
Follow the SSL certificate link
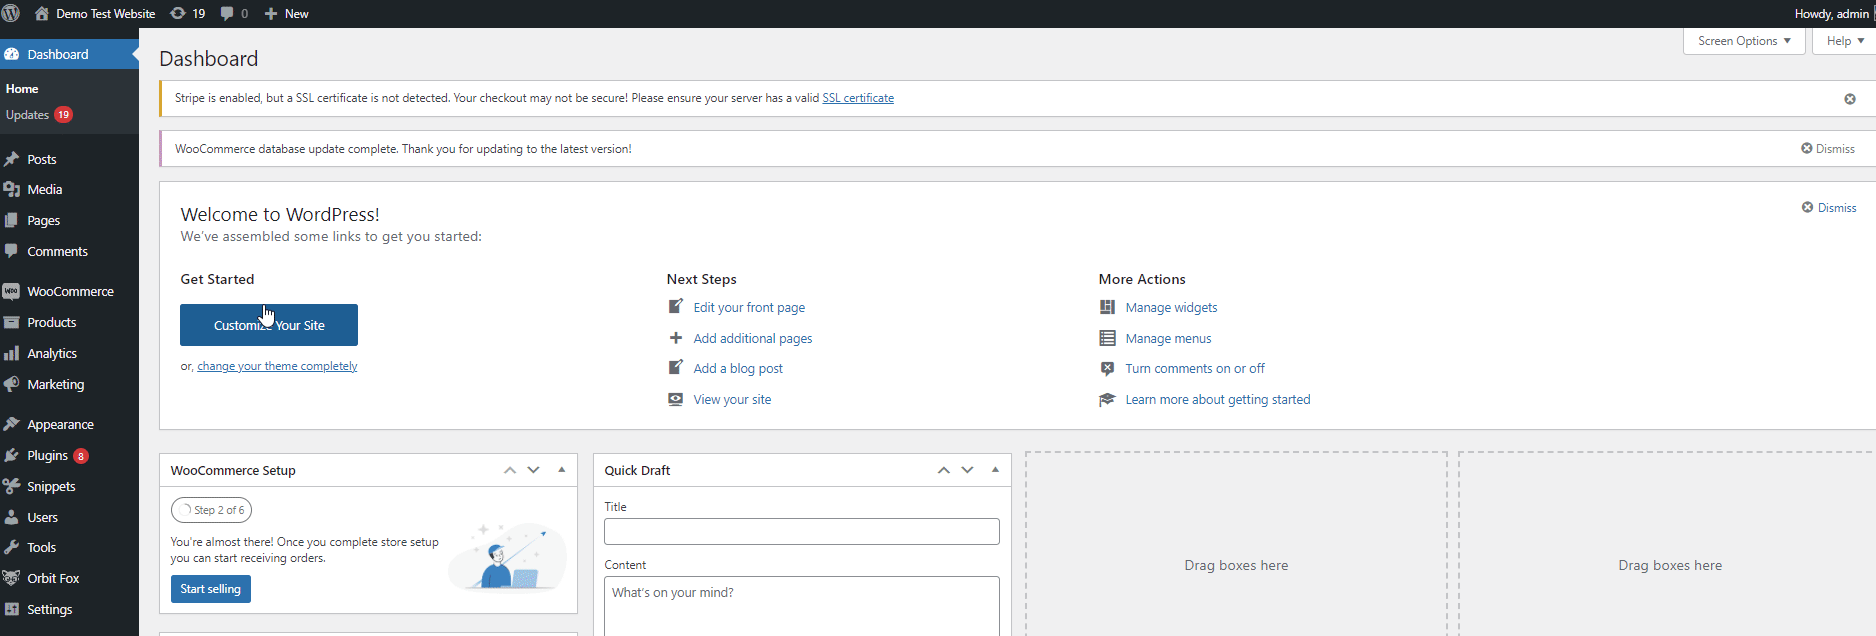pyautogui.click(x=858, y=98)
